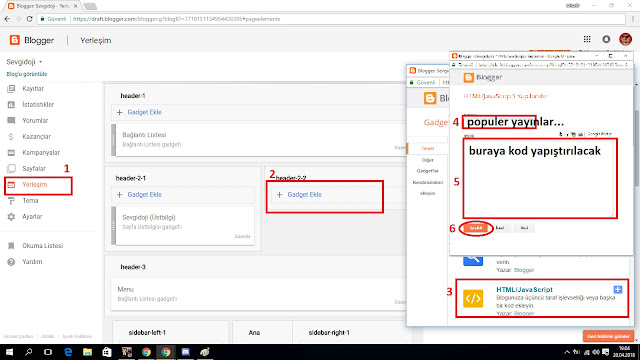The width and height of the screenshot is (640, 360).
Task: Click the Kayıtlar posts icon
Action: click(x=11, y=89)
